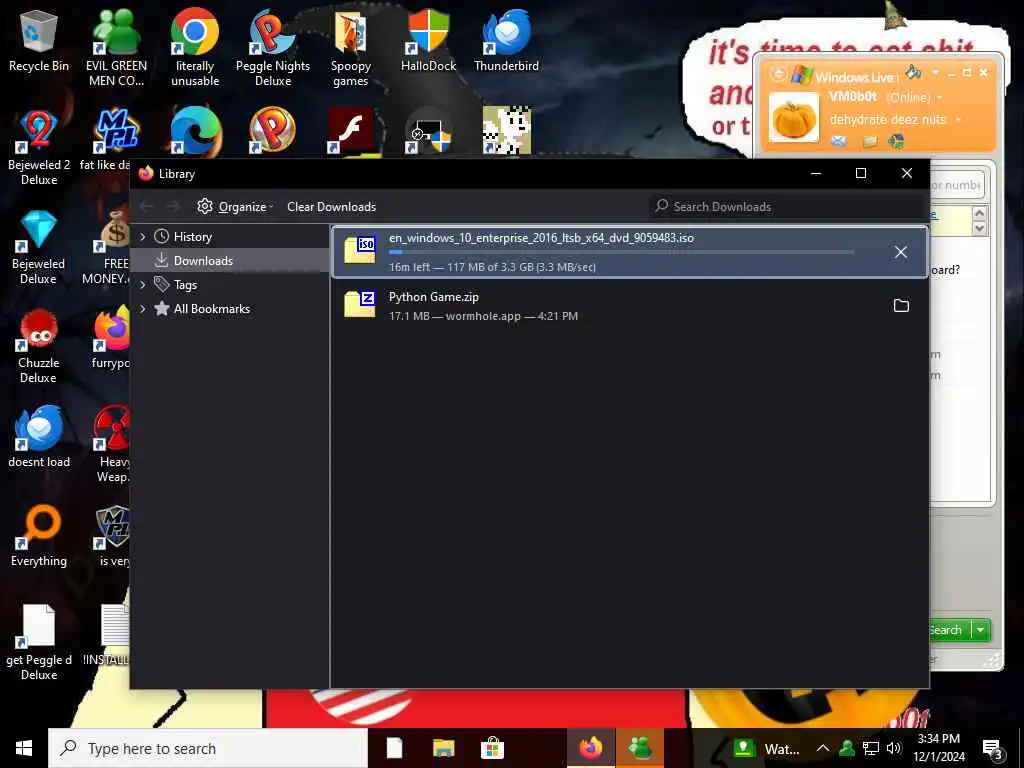Screen dimensions: 1024x768
Task: Select History in Library sidebar
Action: 193,236
